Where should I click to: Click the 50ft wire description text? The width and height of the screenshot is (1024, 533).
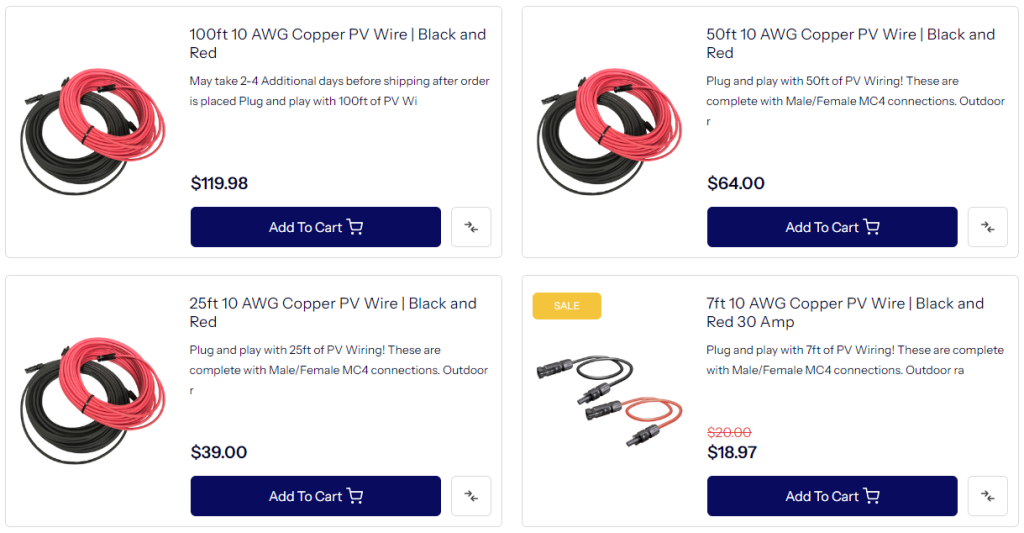(x=855, y=101)
